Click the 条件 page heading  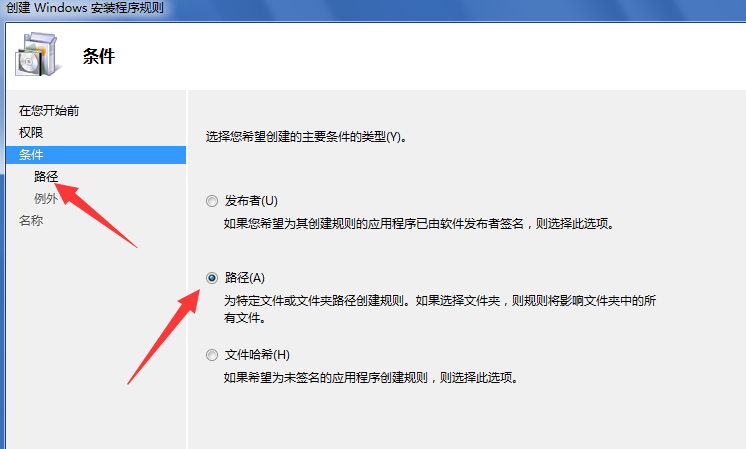(98, 56)
